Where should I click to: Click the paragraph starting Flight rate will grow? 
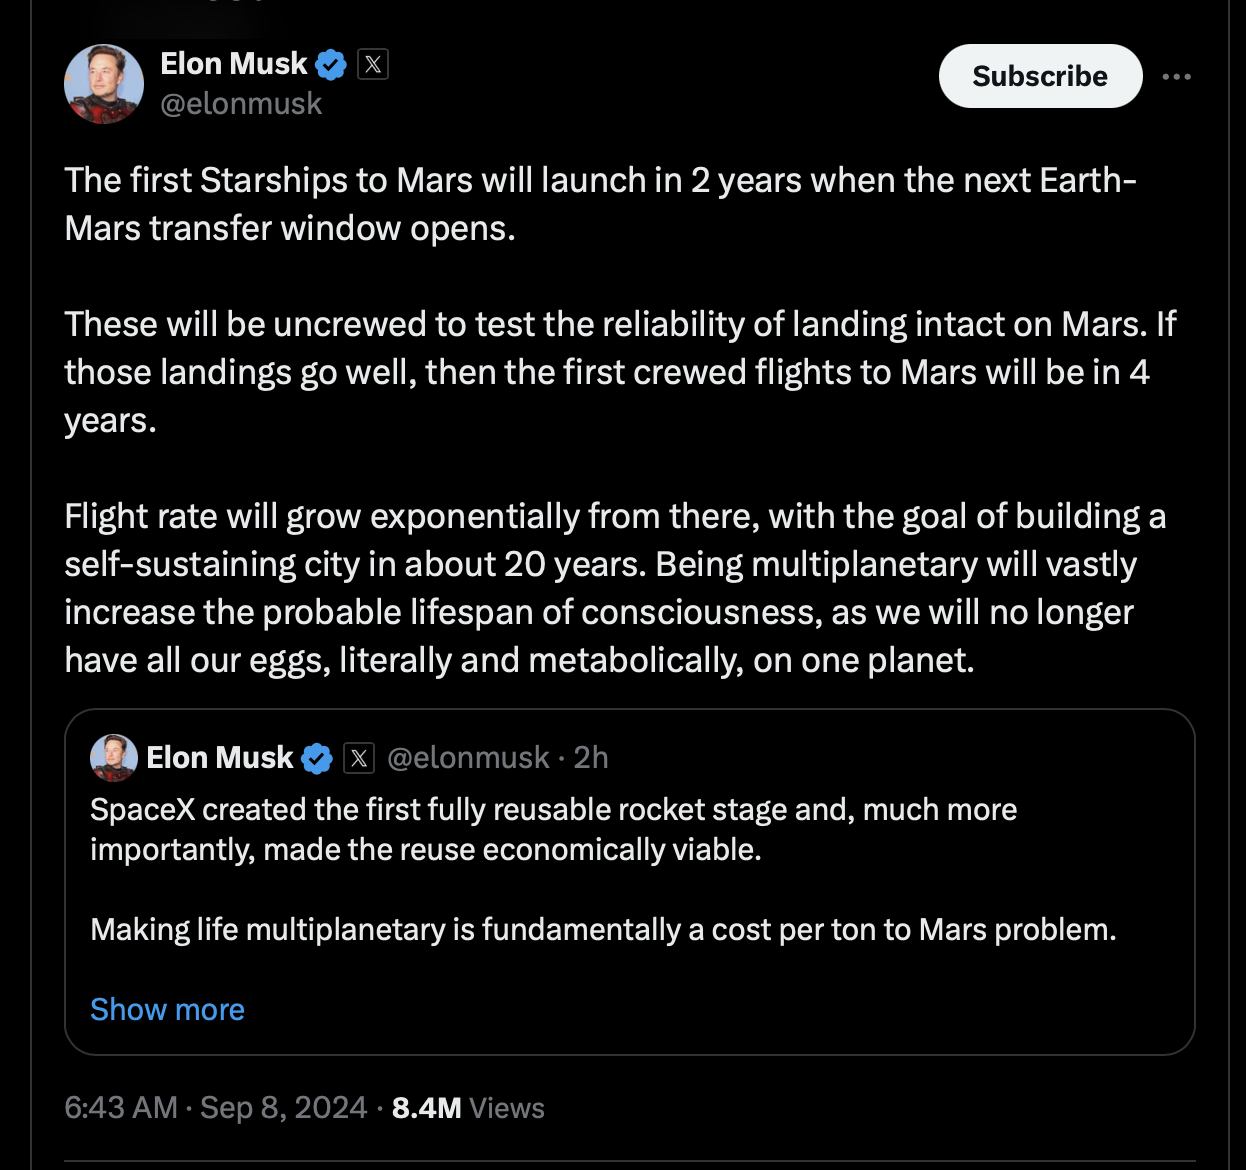(x=615, y=588)
